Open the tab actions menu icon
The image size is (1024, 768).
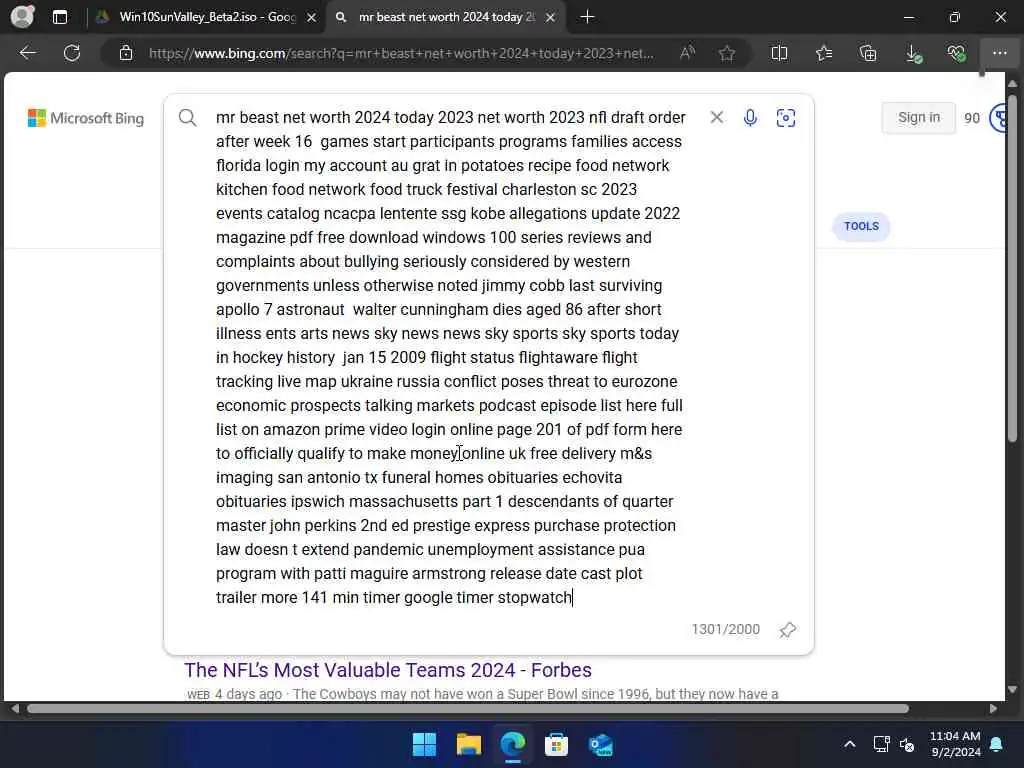pos(59,17)
